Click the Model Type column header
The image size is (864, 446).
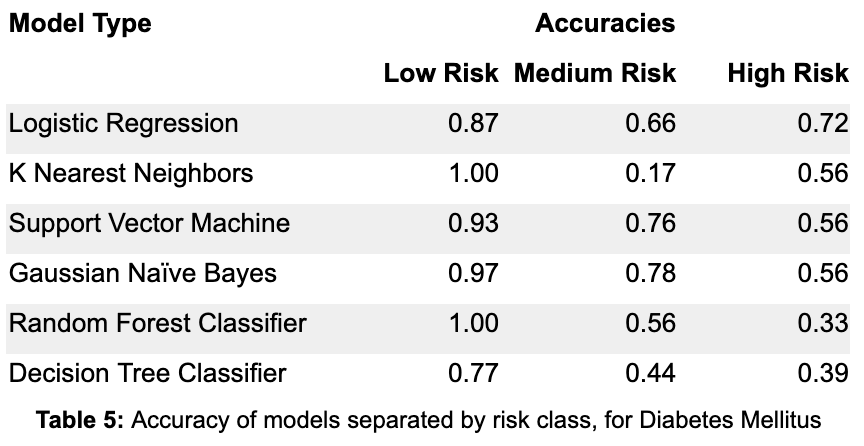click(80, 24)
